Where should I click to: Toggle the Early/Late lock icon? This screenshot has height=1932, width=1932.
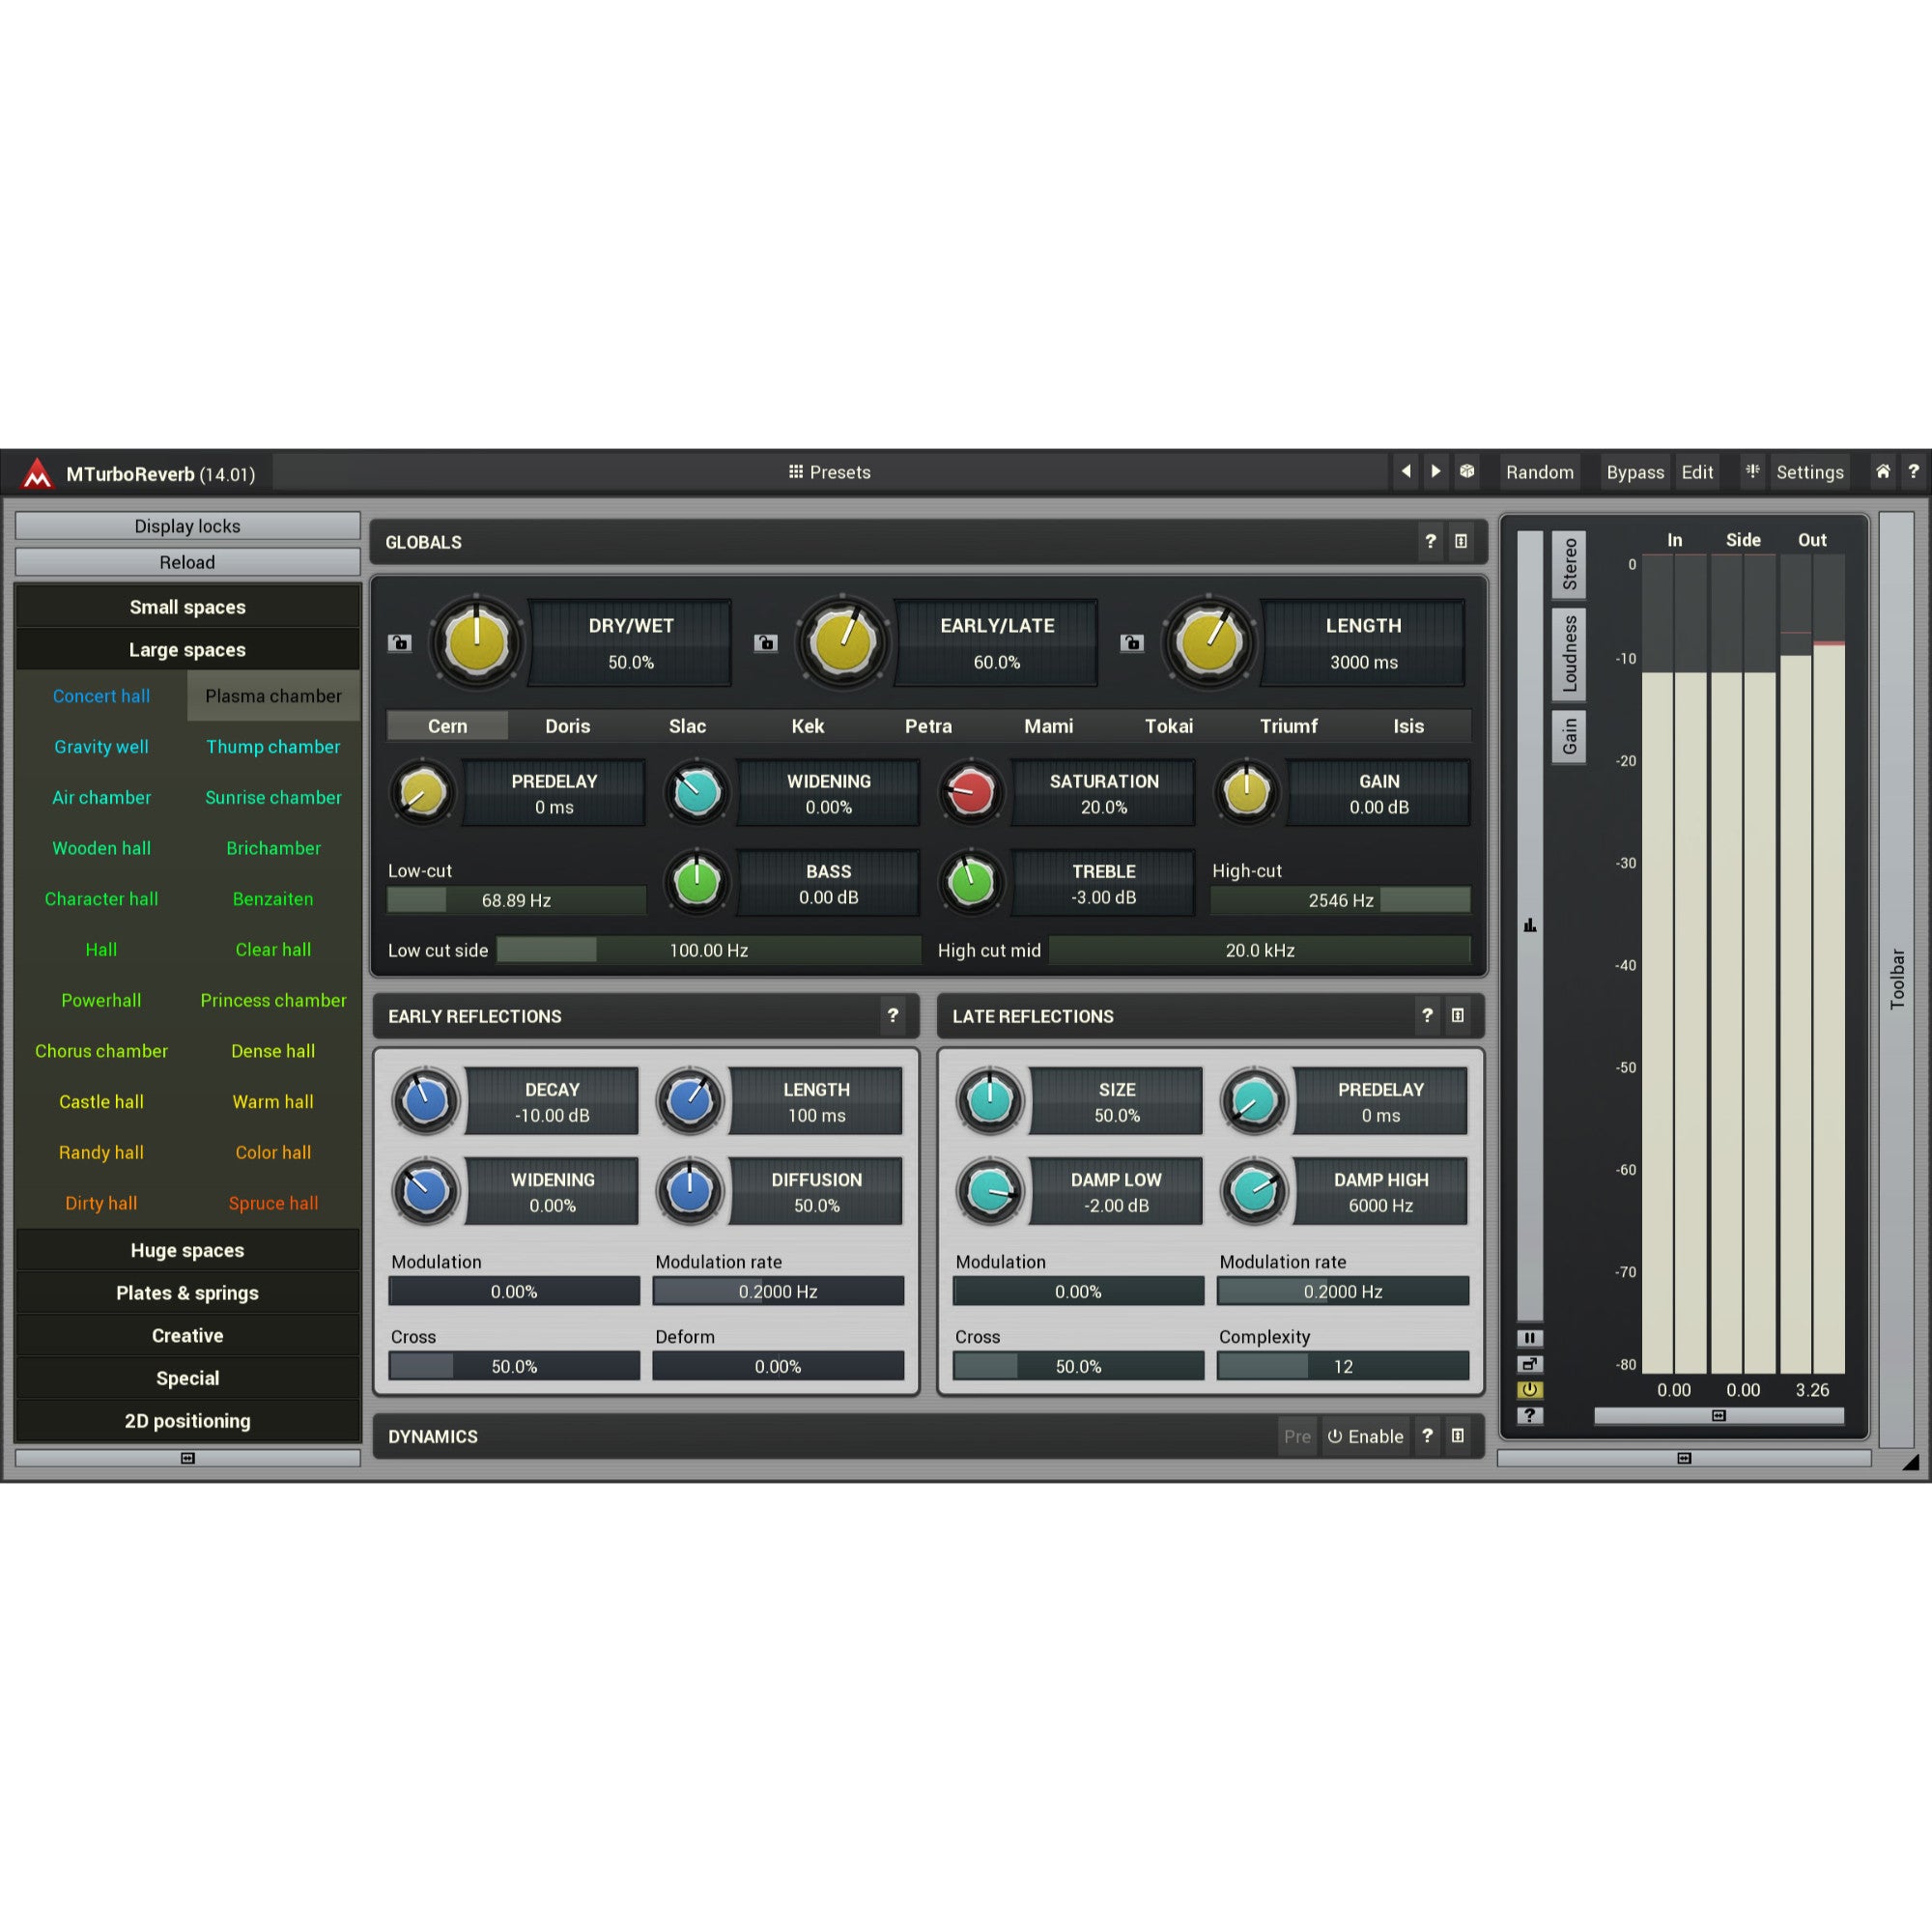click(x=766, y=643)
